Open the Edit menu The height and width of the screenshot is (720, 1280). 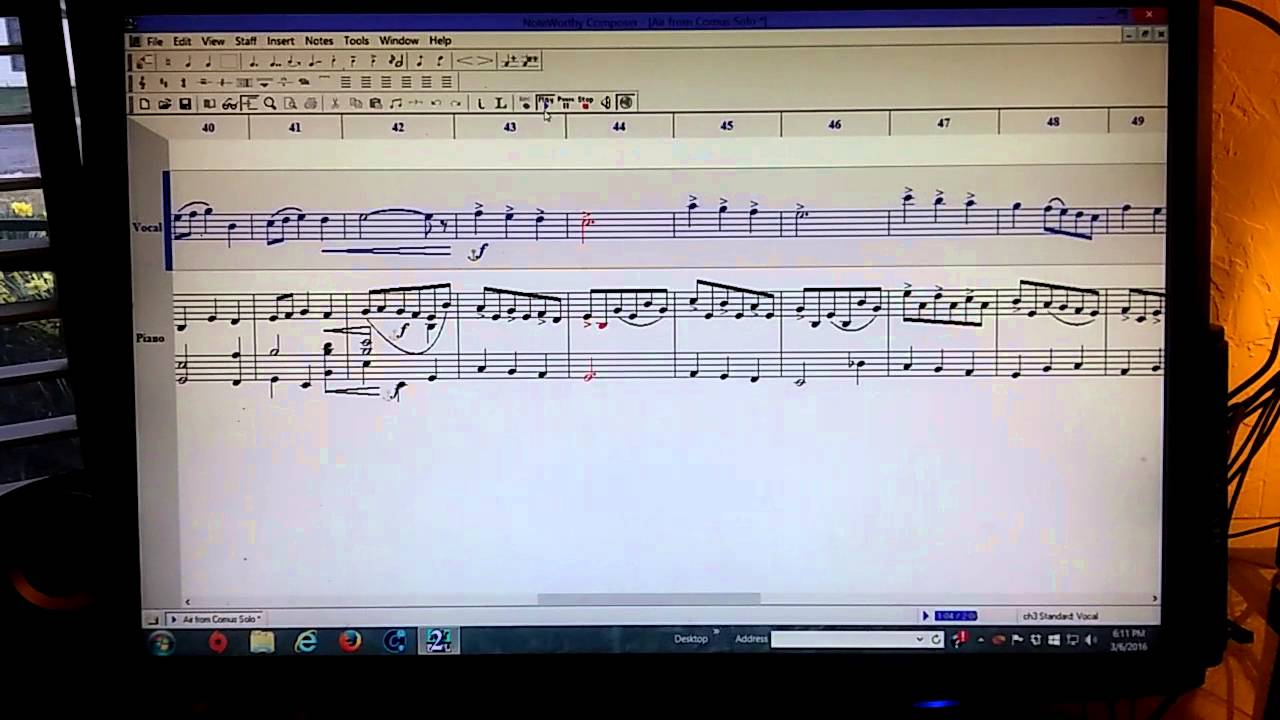pos(182,41)
